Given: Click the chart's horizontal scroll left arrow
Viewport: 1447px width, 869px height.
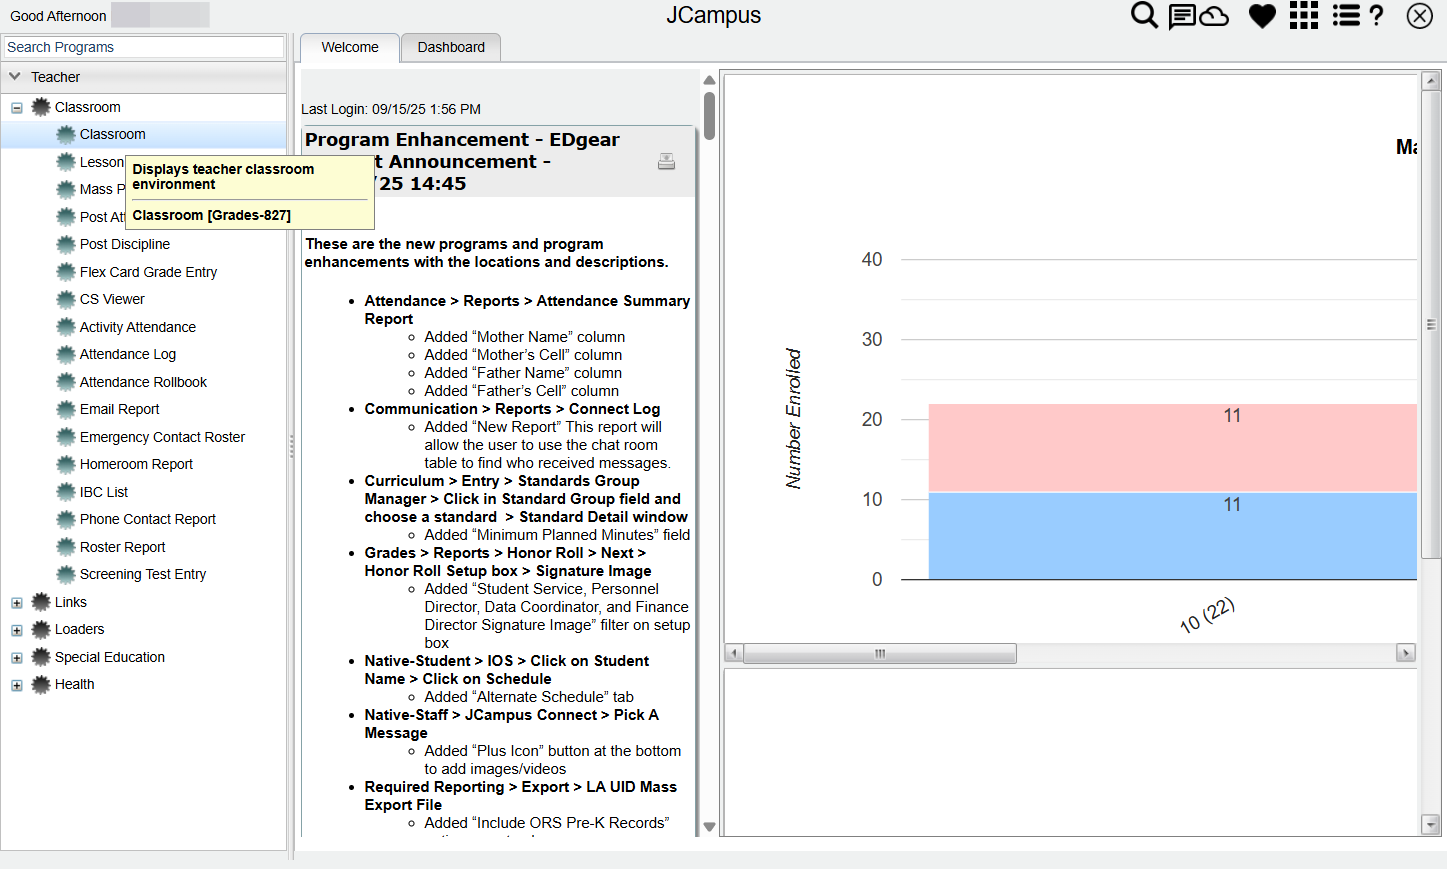Looking at the screenshot, I should (734, 653).
